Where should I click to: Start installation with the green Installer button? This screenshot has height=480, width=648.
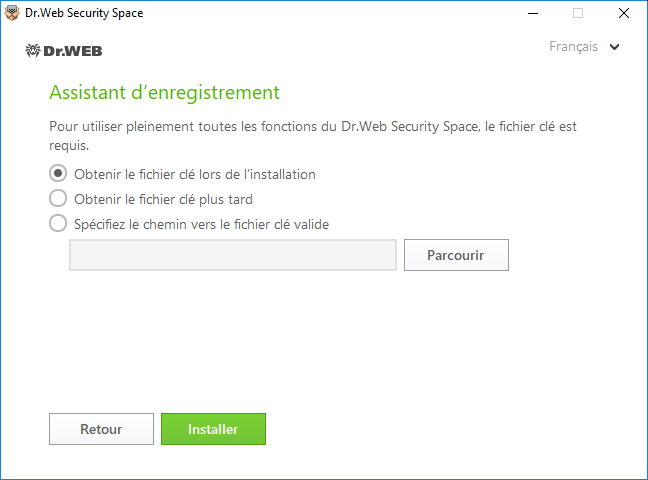[213, 429]
